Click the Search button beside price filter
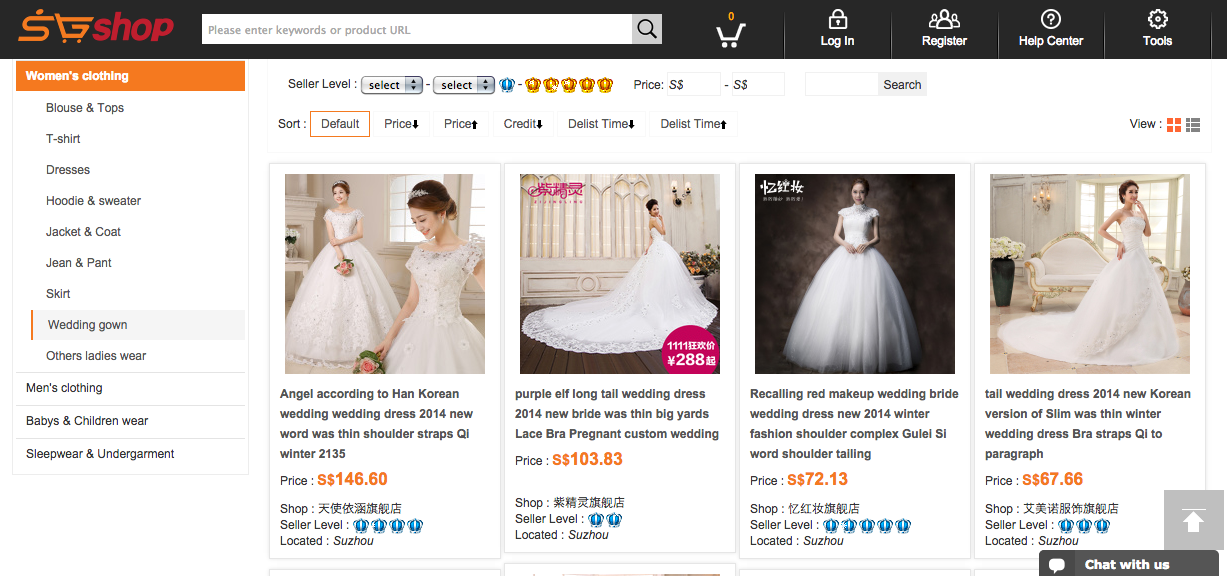Viewport: 1227px width, 576px height. 902,85
